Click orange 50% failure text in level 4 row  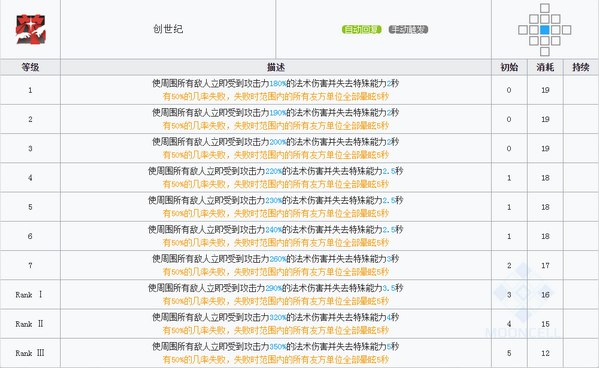point(275,185)
